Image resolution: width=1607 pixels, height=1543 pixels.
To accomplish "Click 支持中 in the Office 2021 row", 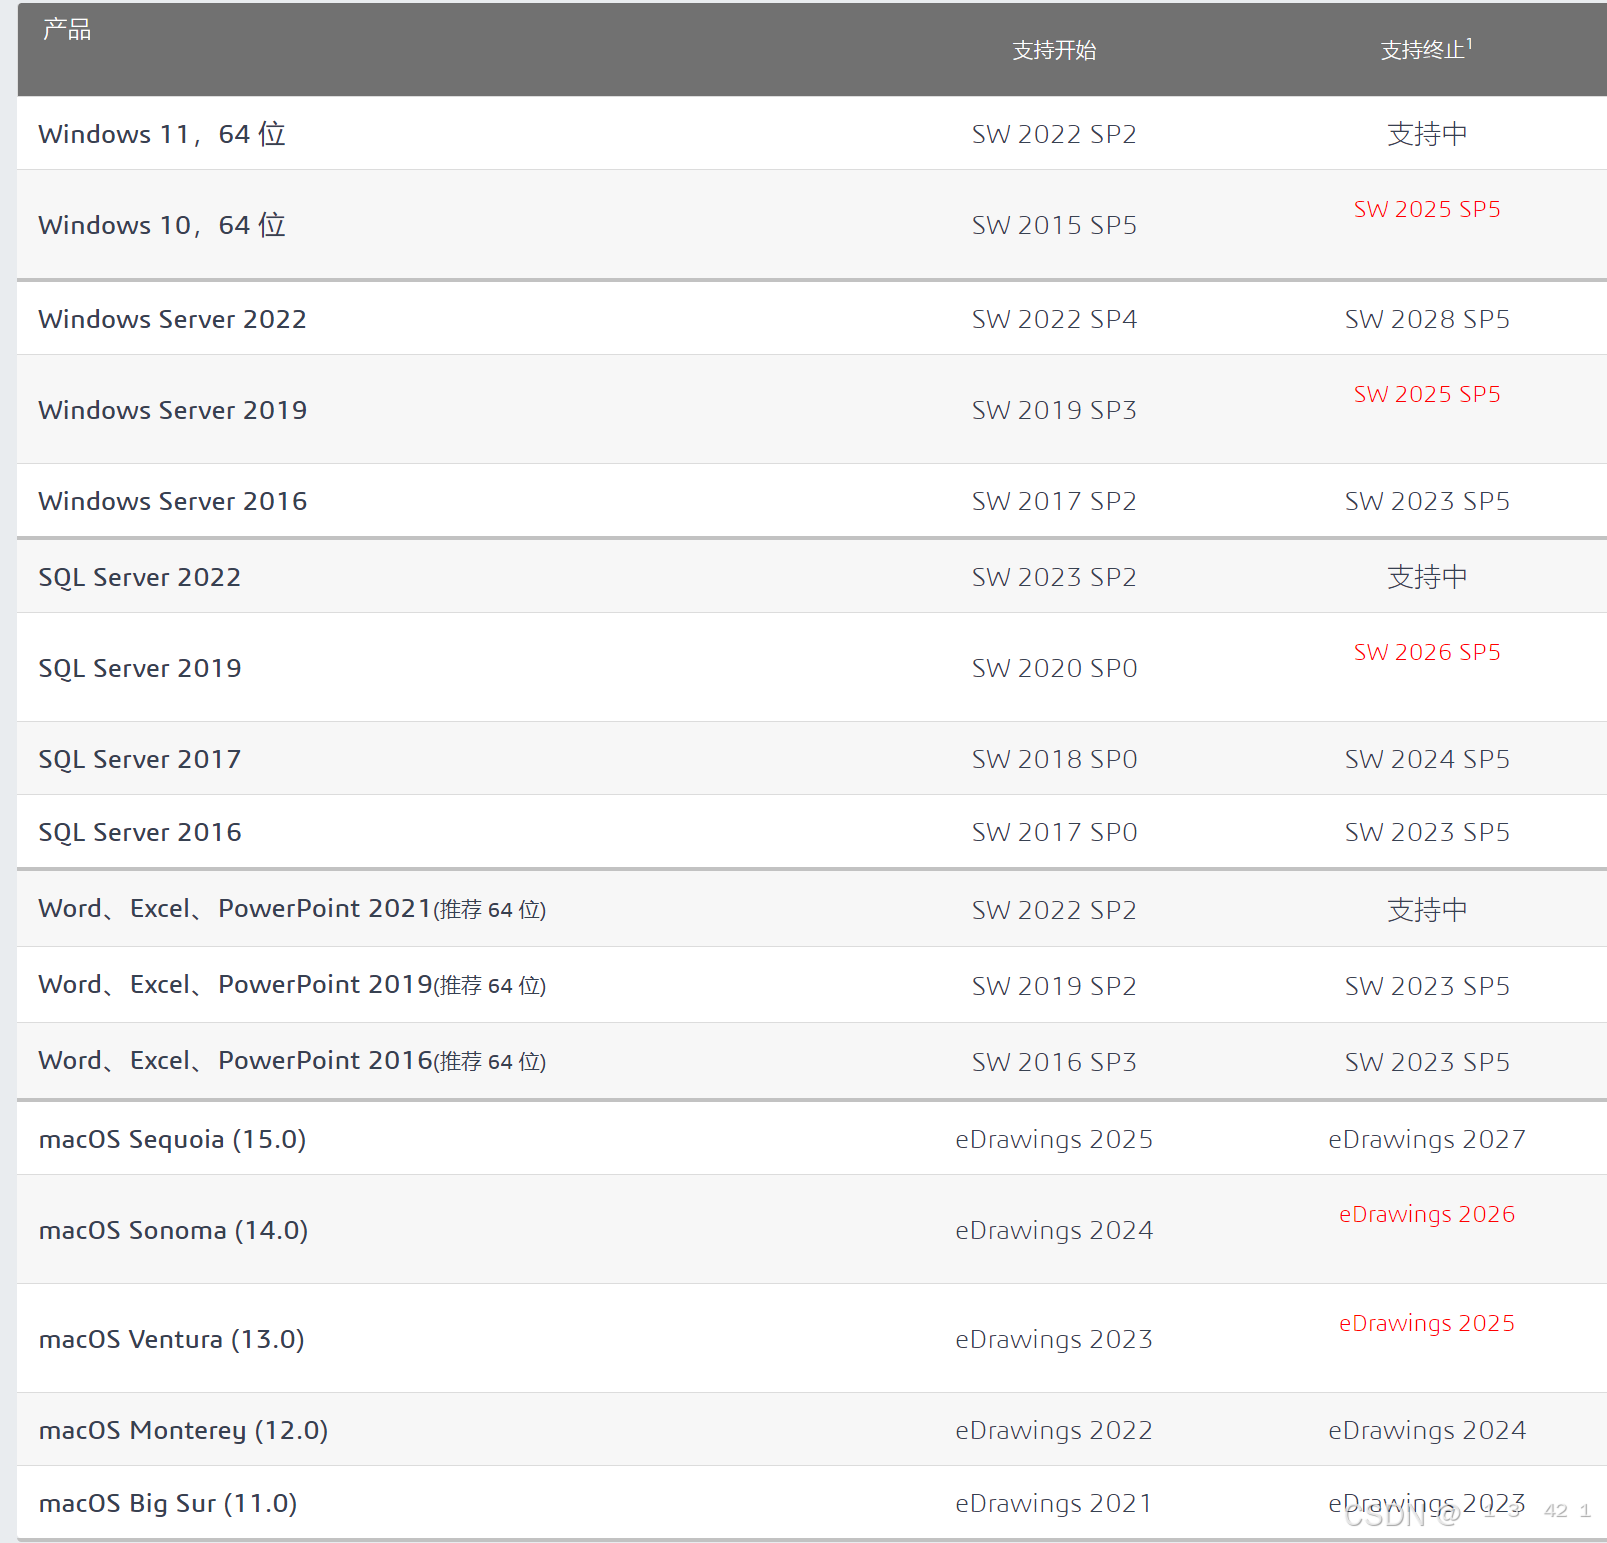I will click(1427, 910).
